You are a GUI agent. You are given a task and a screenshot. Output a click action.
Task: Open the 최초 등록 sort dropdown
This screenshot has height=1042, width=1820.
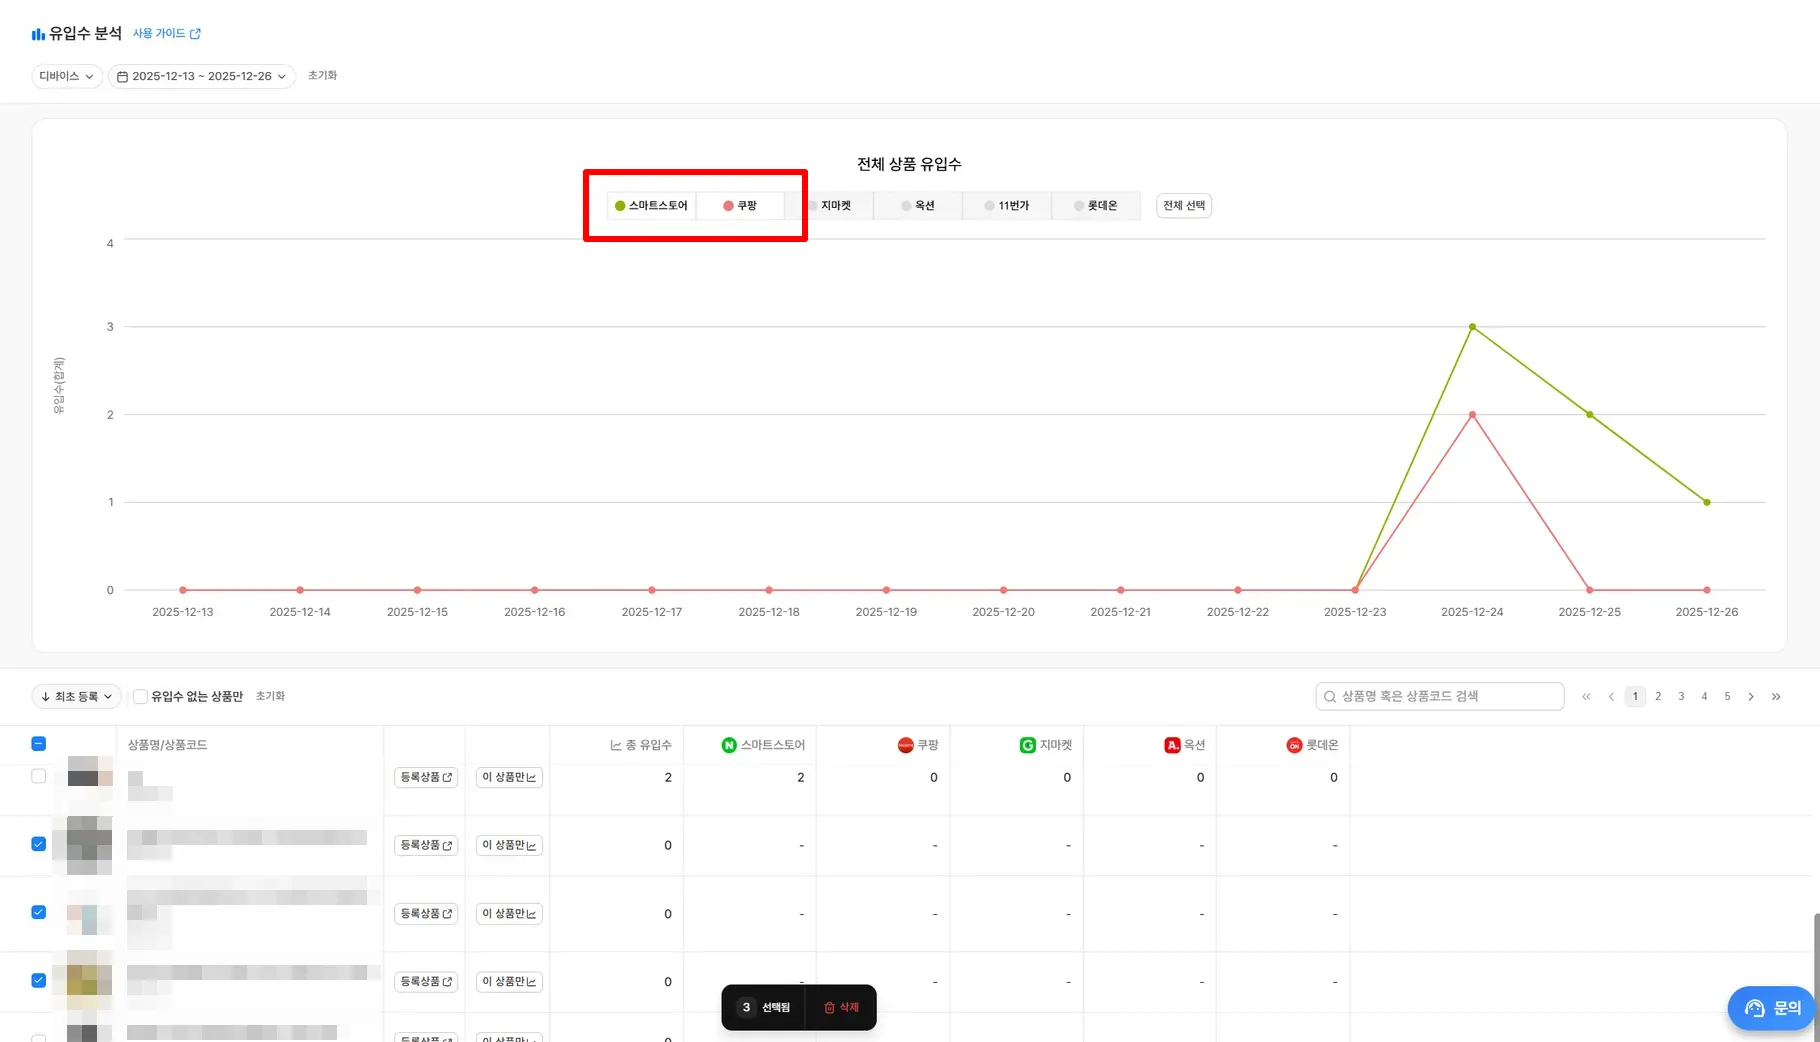[x=77, y=696]
